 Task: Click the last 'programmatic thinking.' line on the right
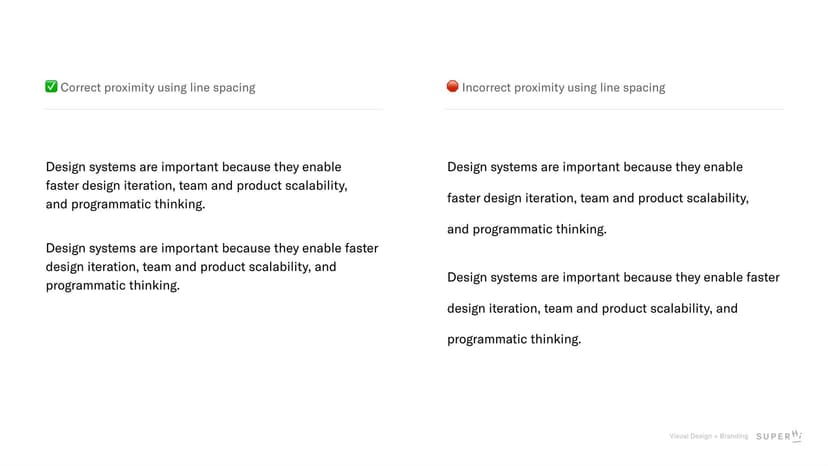click(x=513, y=339)
